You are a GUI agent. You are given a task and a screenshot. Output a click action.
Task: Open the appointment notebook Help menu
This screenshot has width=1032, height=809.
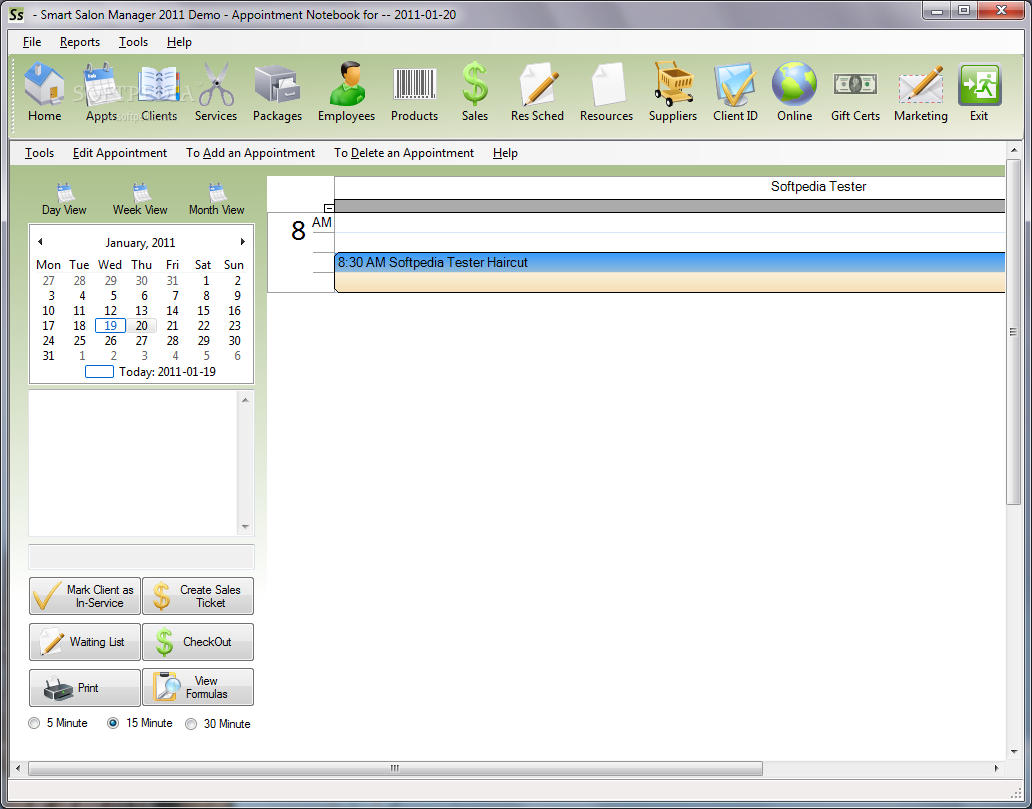(x=505, y=153)
